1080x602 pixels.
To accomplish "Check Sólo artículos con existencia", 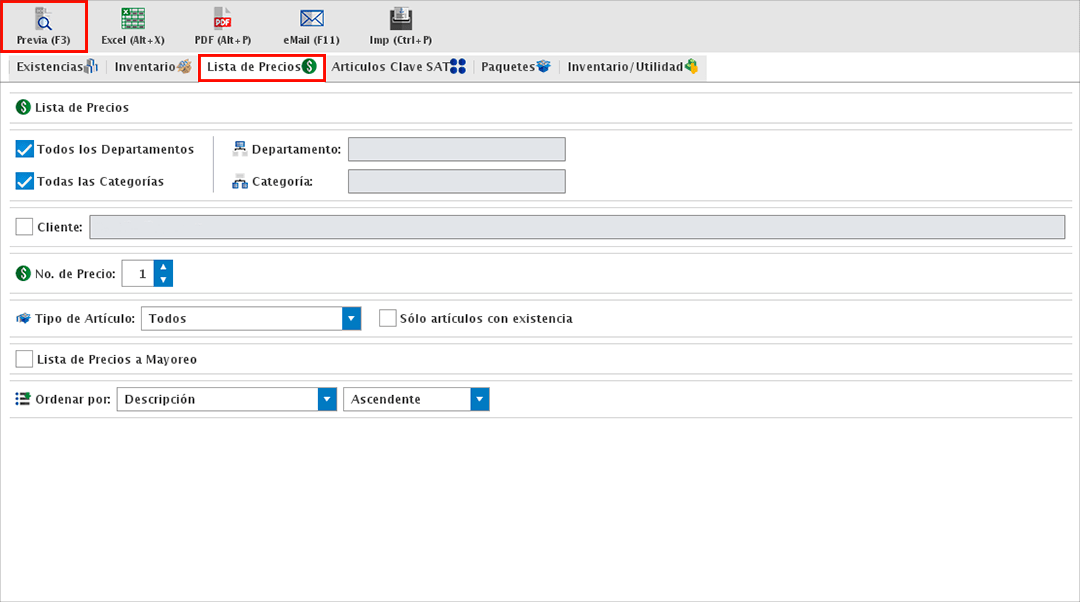I will (388, 318).
